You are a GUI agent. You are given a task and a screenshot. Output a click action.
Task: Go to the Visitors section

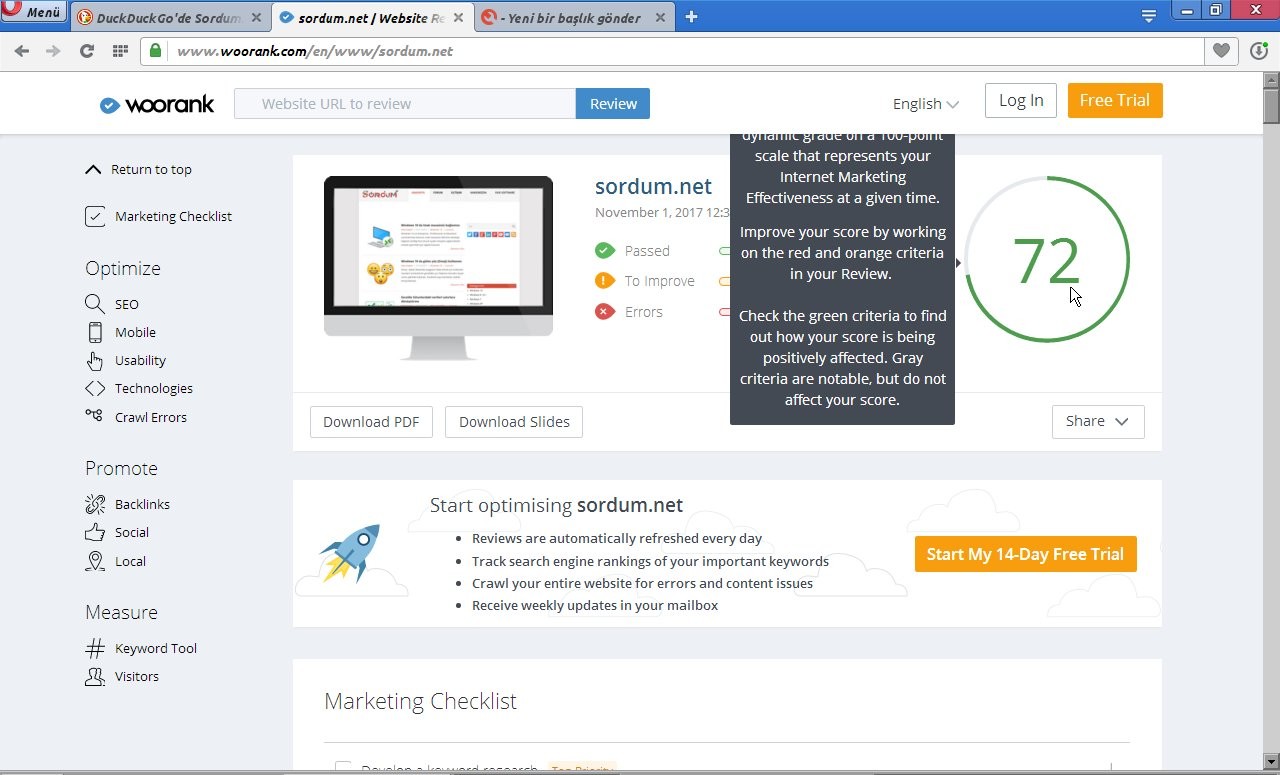[x=137, y=676]
